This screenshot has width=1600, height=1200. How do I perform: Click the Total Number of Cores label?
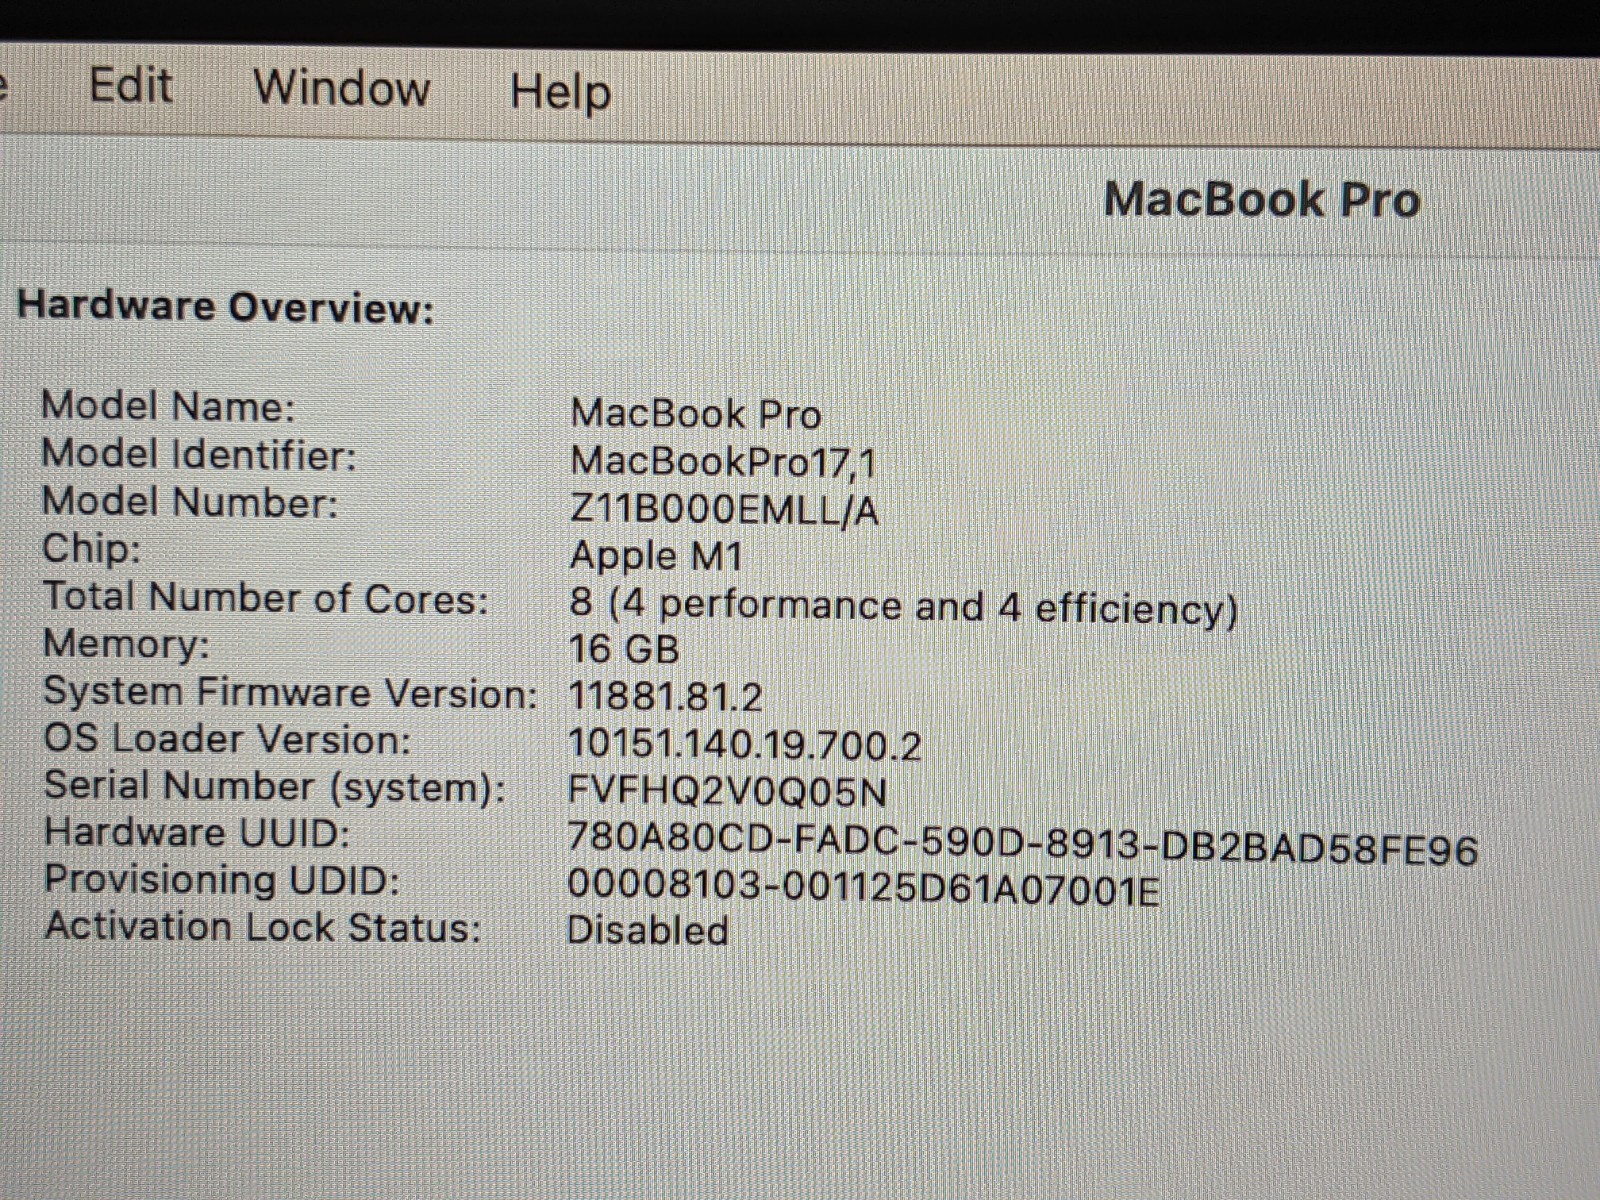pos(266,598)
